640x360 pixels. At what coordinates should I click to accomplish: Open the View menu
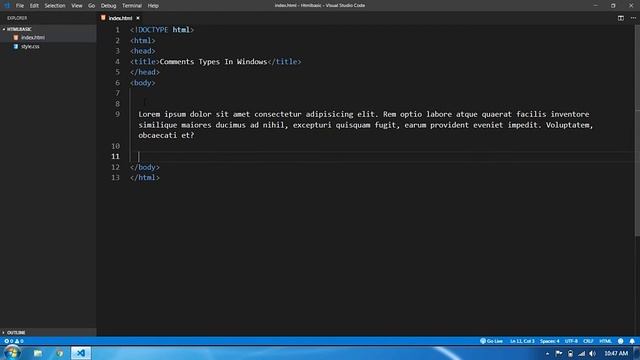(x=77, y=6)
